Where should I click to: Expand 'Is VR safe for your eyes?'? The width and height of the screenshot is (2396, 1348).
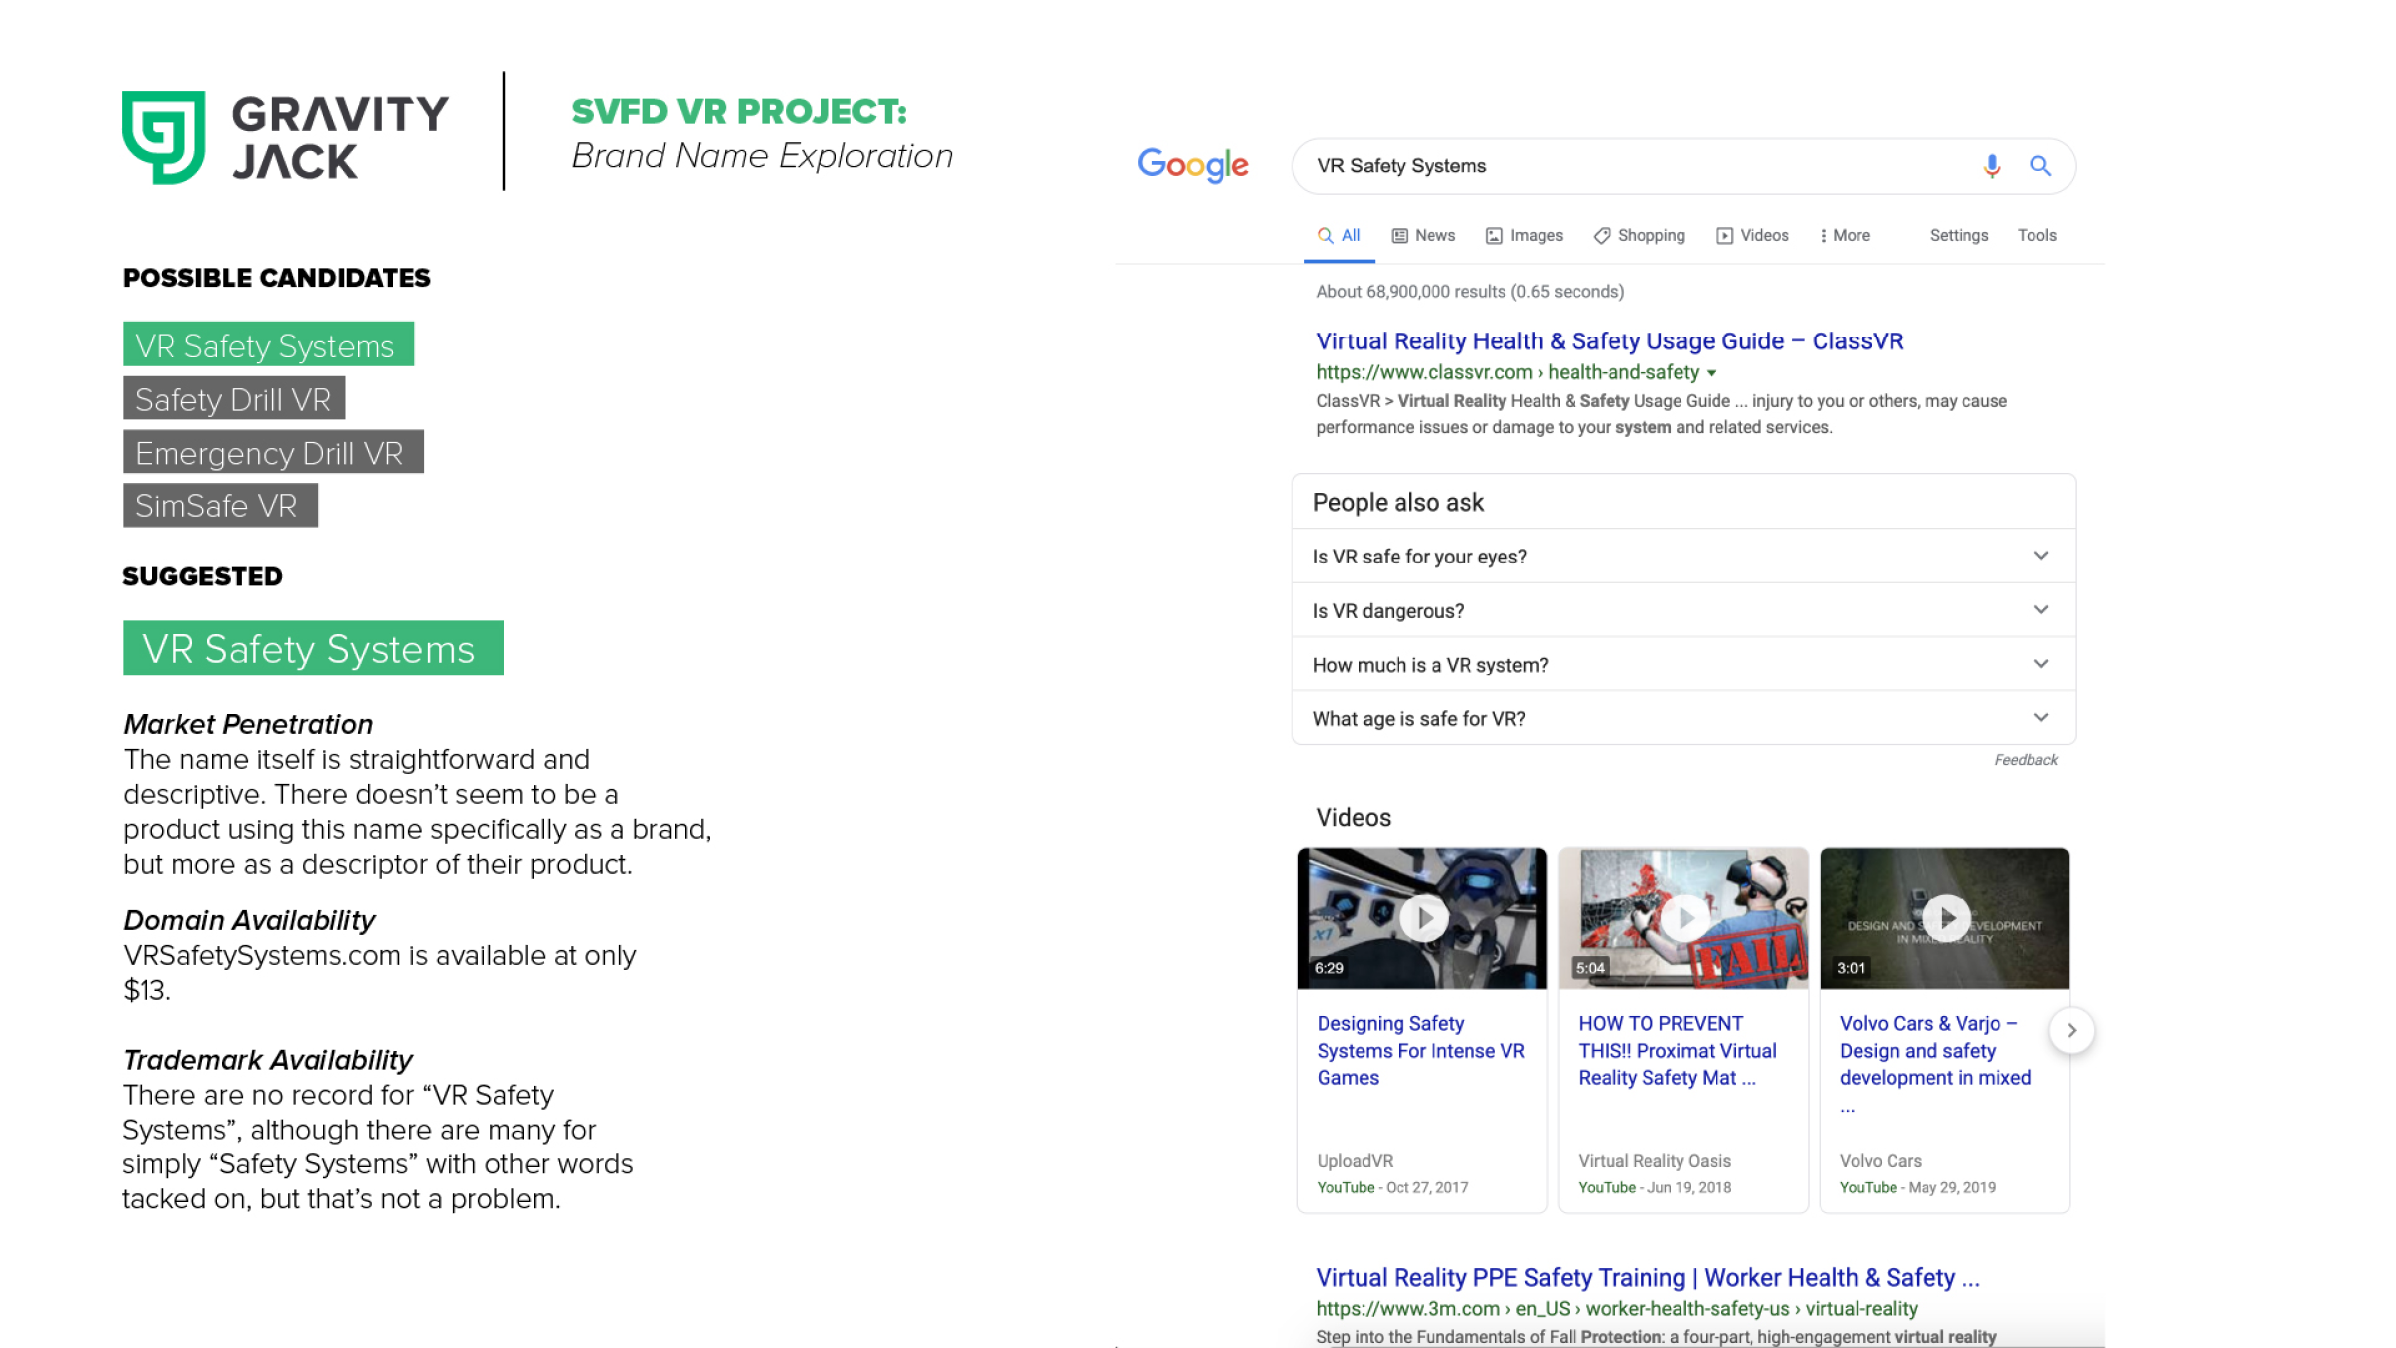point(1684,556)
